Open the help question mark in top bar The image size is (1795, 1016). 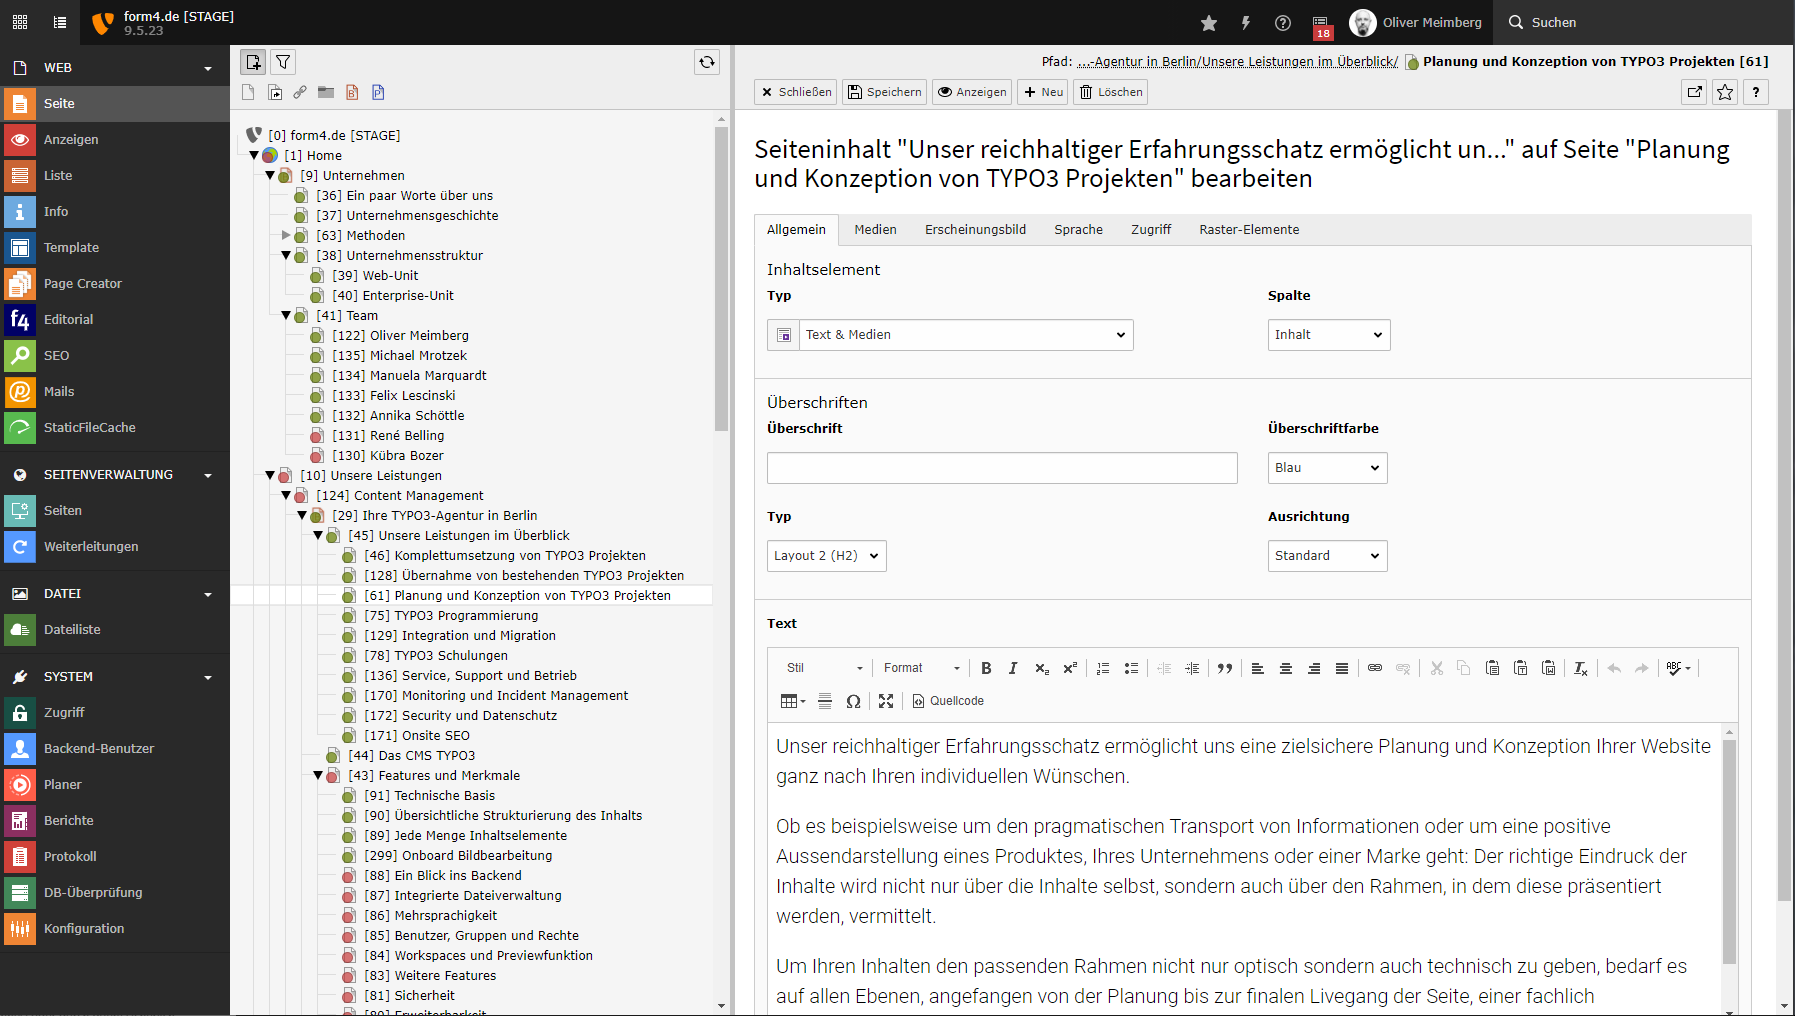(x=1283, y=22)
